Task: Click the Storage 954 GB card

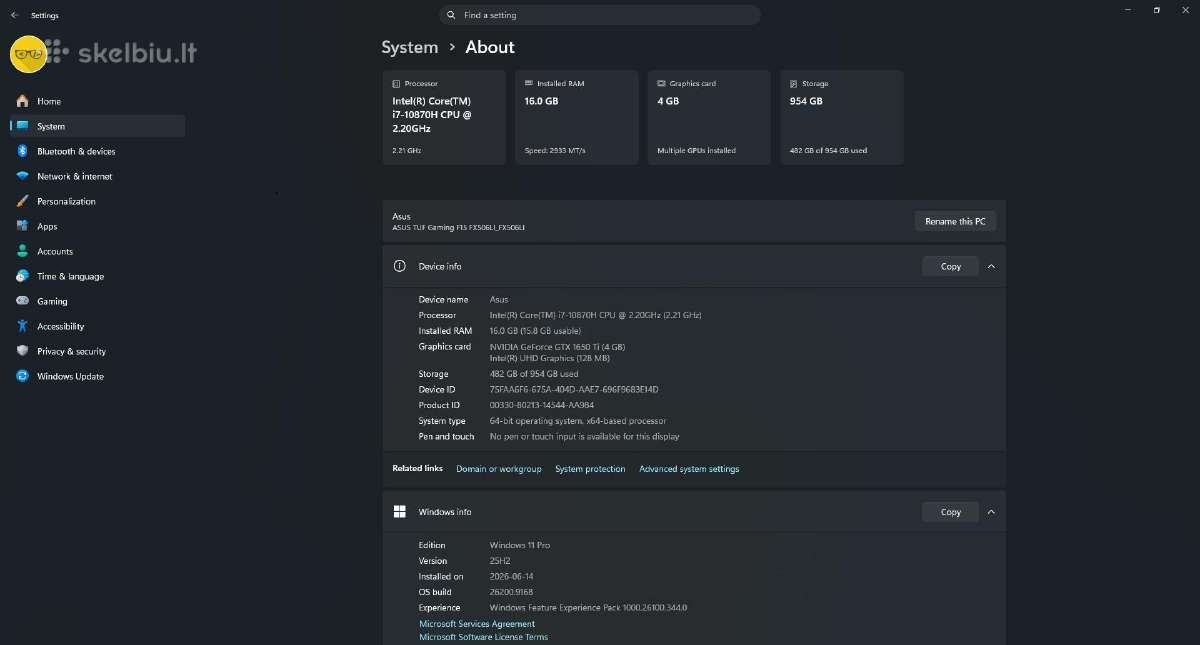Action: click(x=842, y=117)
